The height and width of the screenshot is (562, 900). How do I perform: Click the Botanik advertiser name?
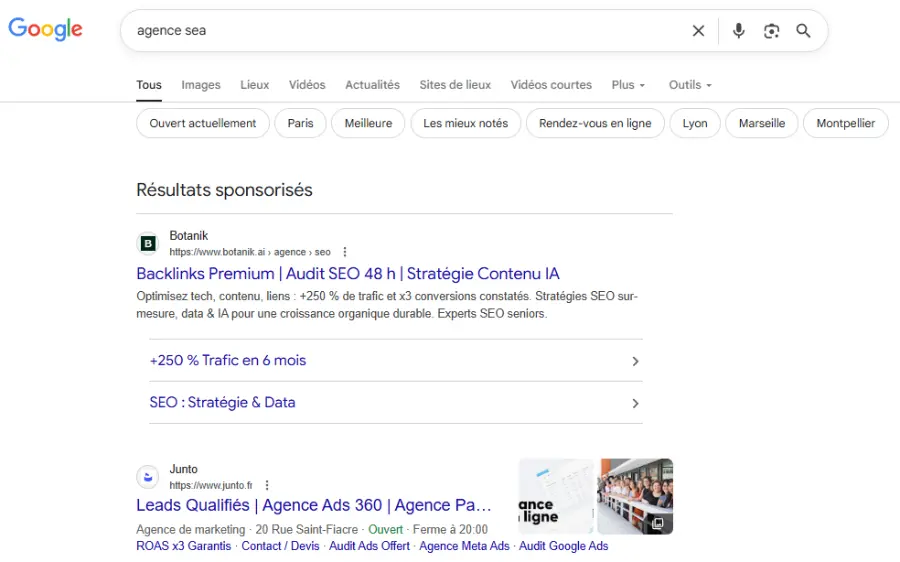188,236
